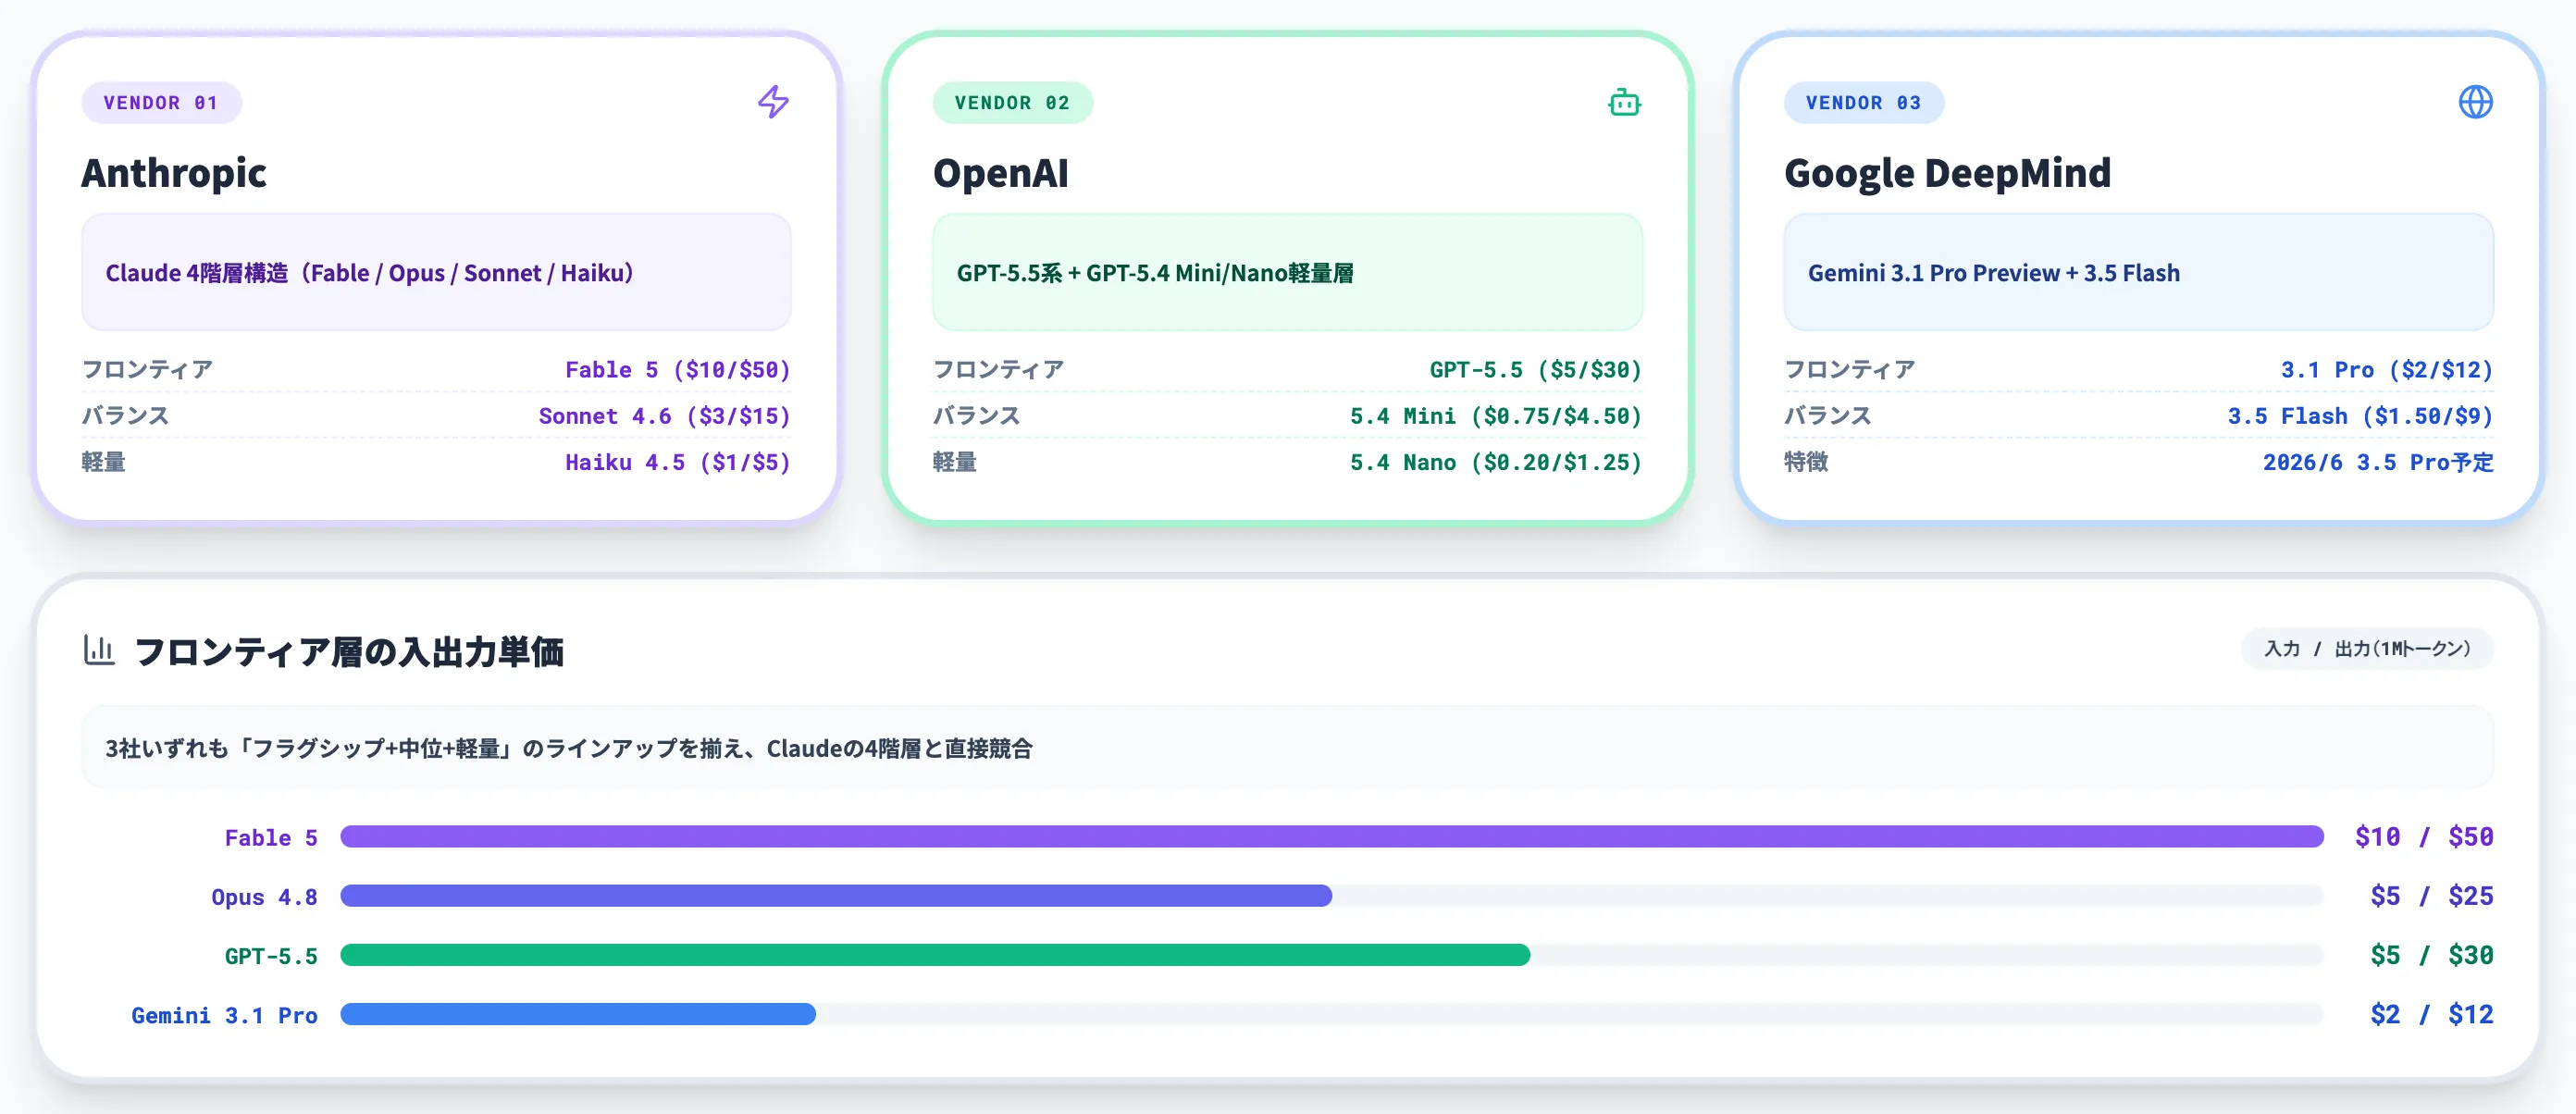Viewport: 2576px width, 1114px height.
Task: Click 5.4 Nano ($0.20/$1.25) value
Action: [1495, 462]
